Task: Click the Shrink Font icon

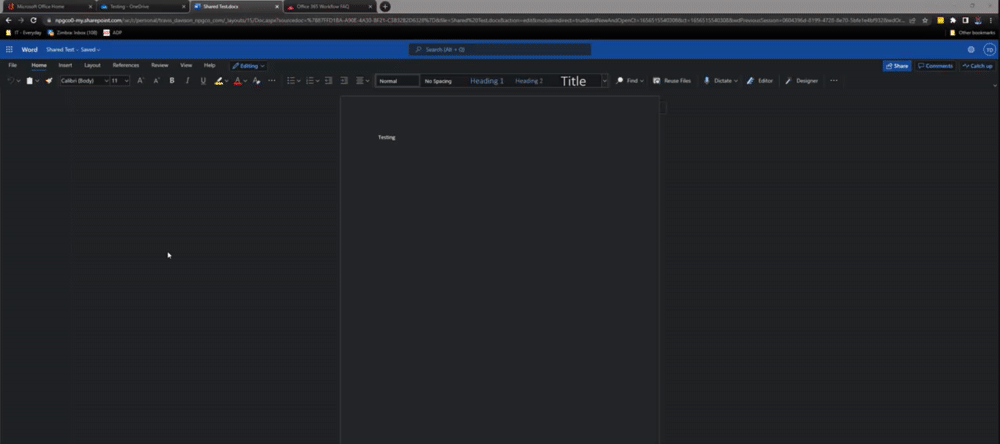Action: pos(156,81)
